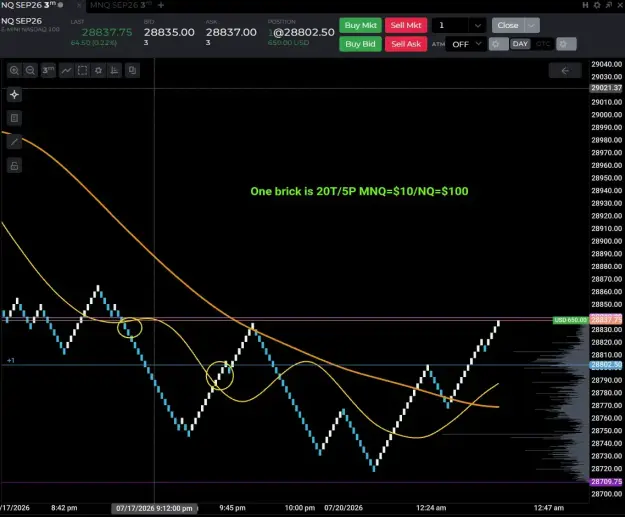625x517 pixels.
Task: Zoom in on the chart
Action: 14,71
